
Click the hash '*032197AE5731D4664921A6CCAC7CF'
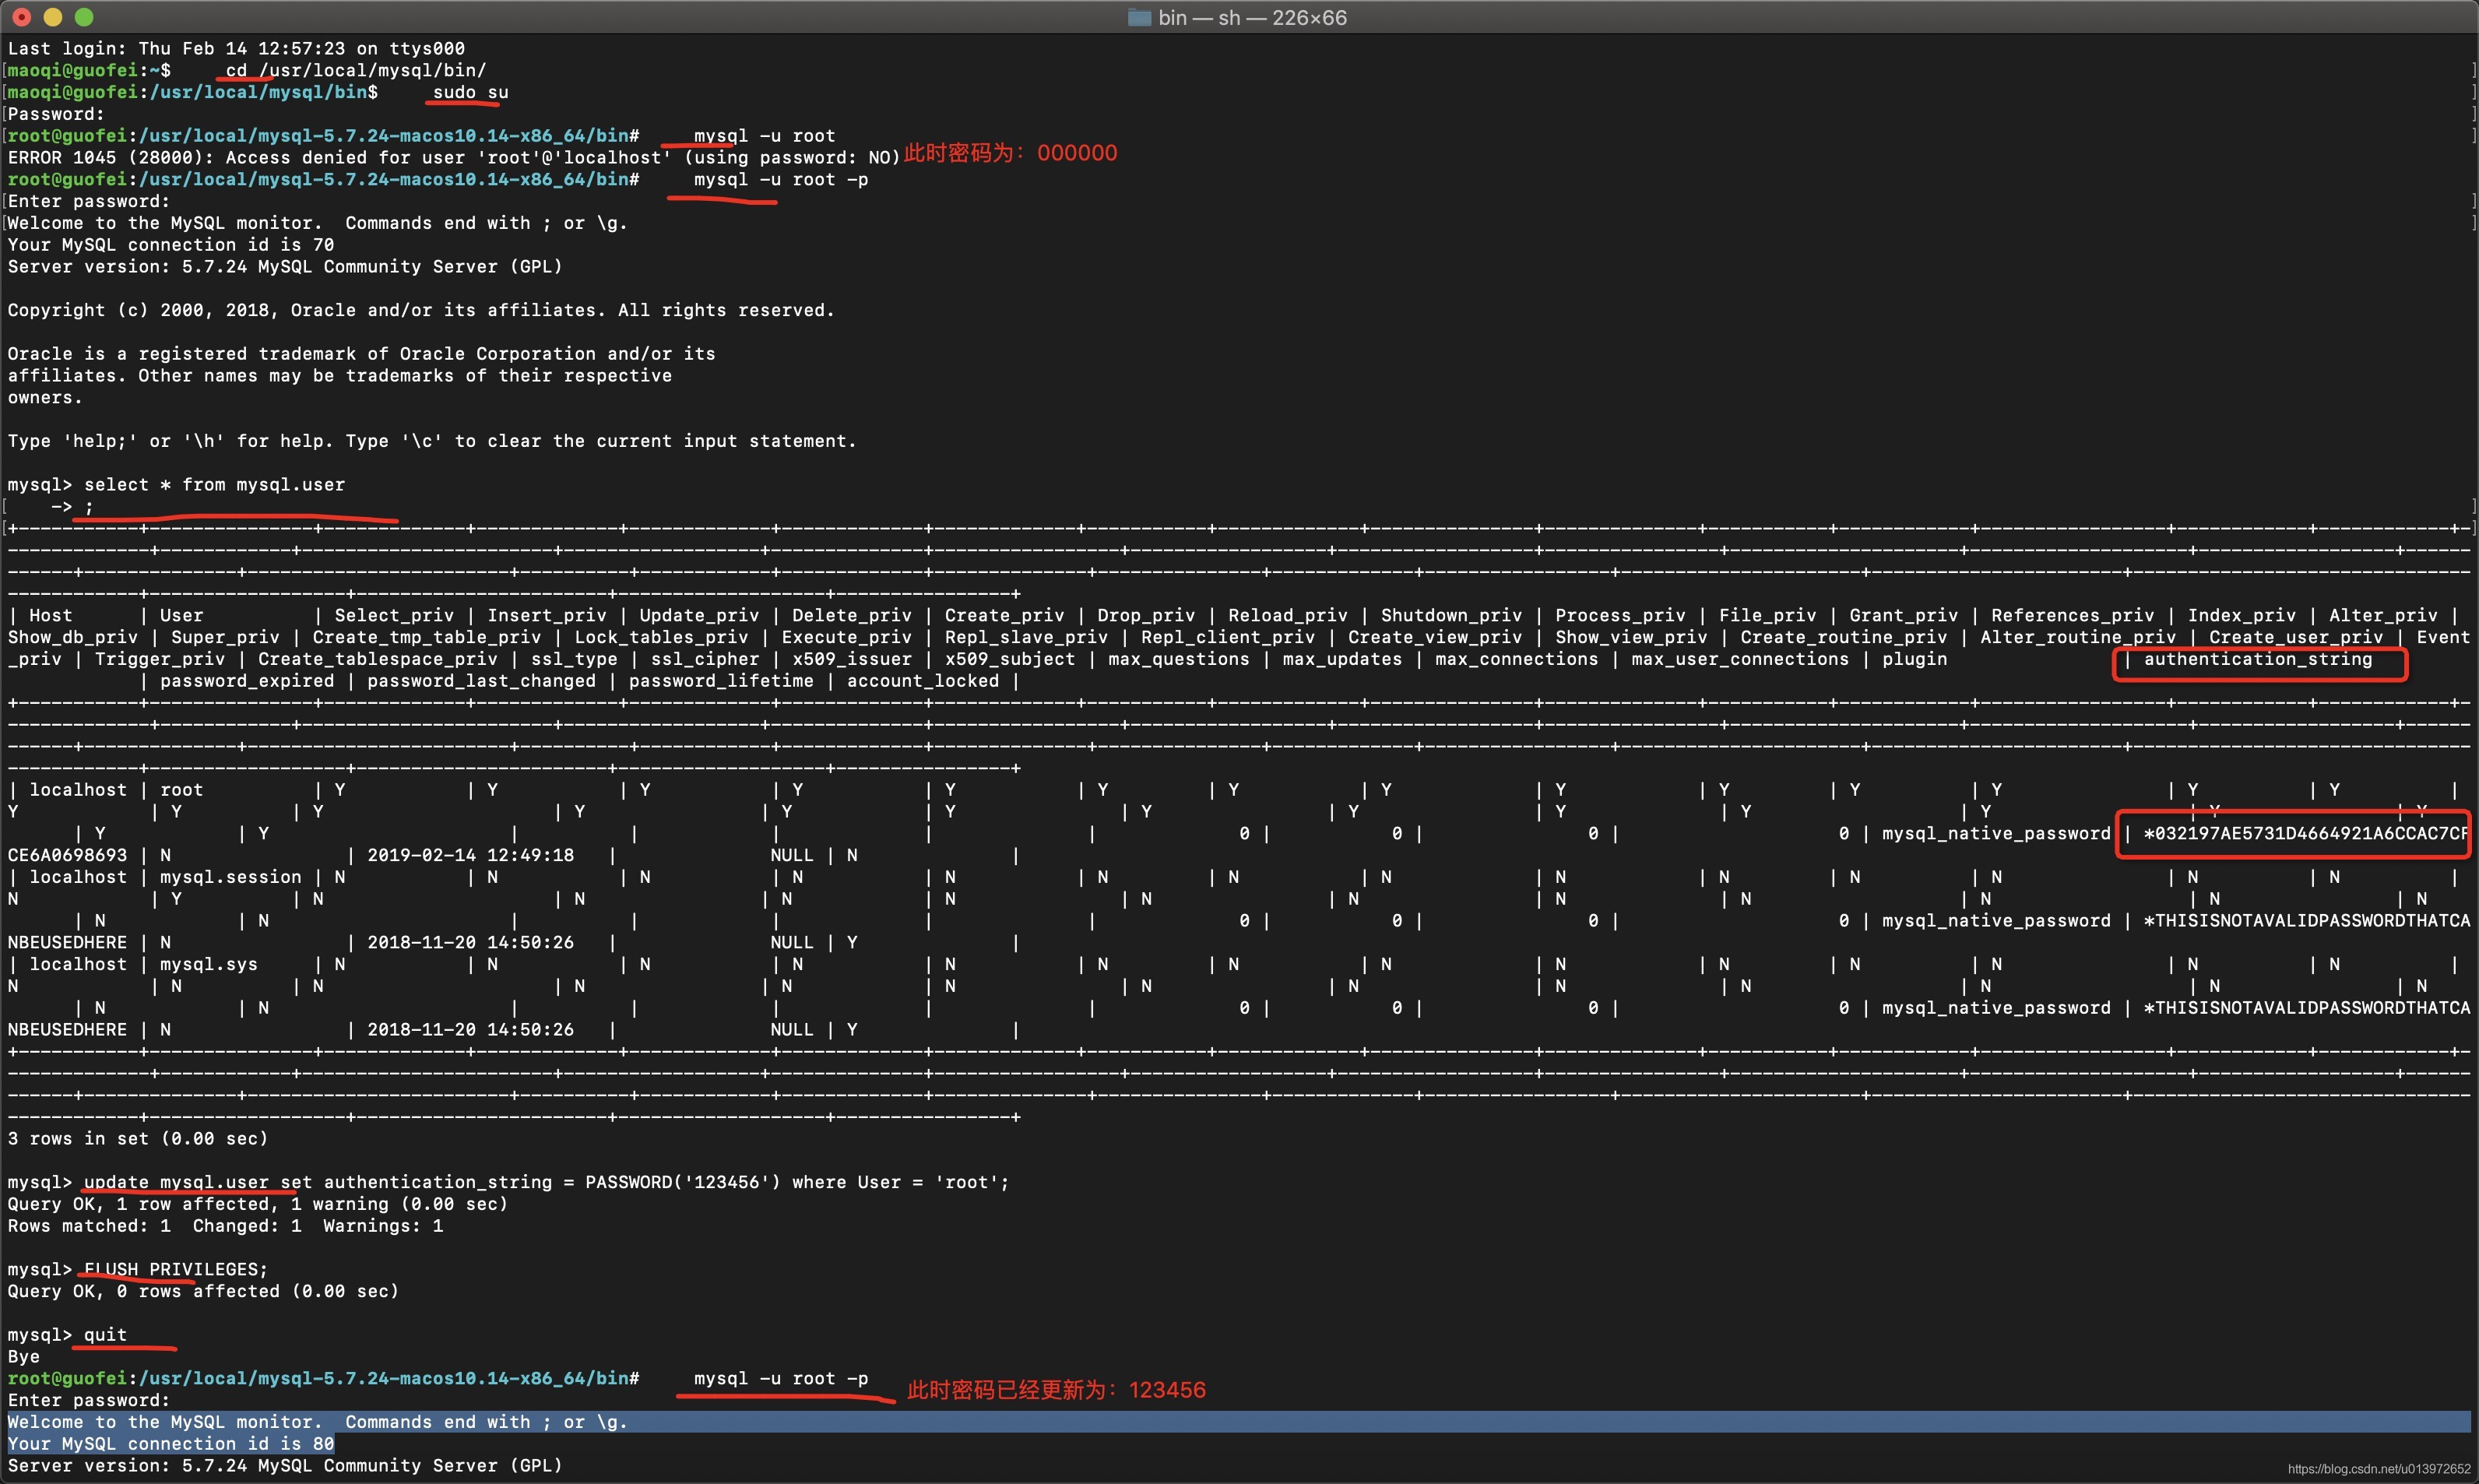(2305, 833)
